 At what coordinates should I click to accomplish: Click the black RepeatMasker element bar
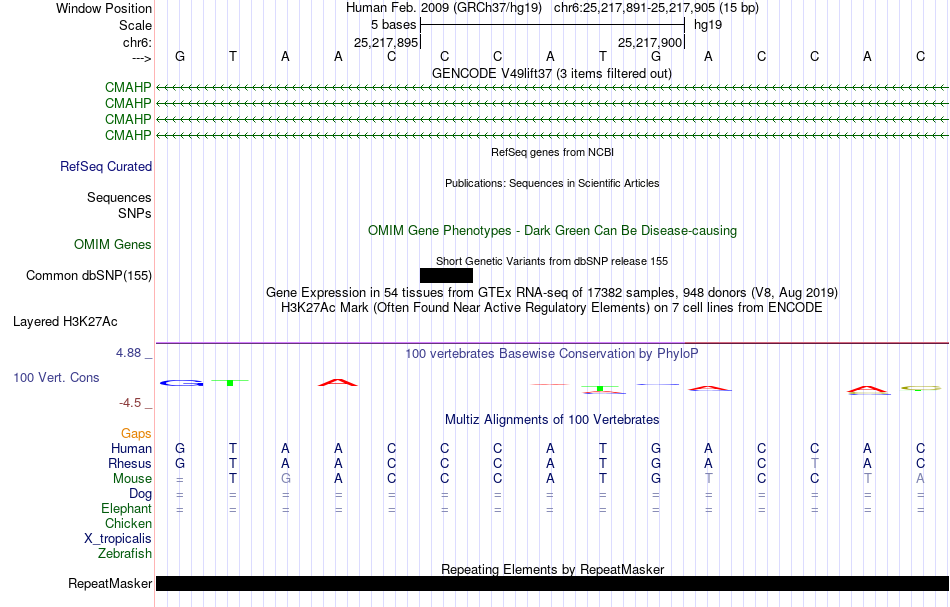click(x=552, y=583)
